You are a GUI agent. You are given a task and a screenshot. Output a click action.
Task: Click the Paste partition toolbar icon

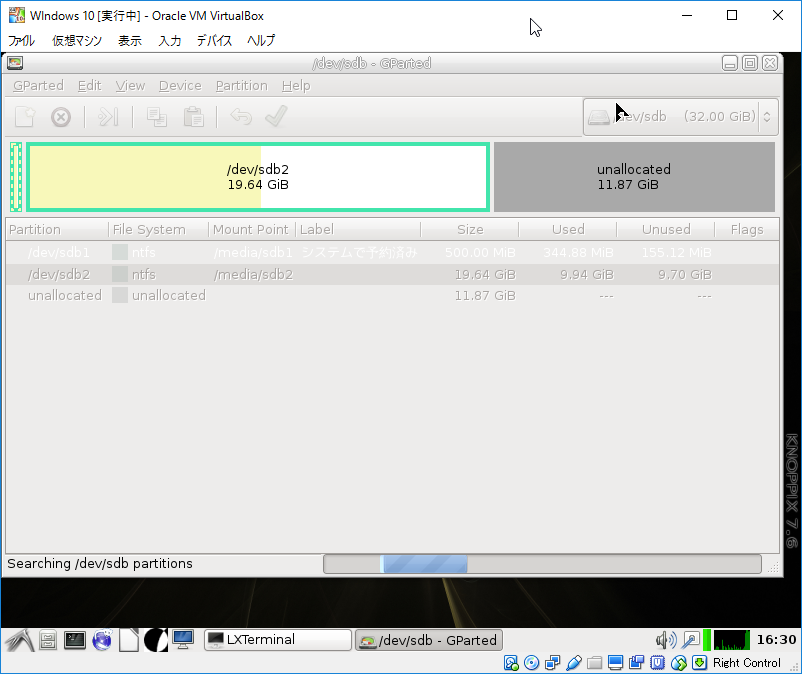pyautogui.click(x=194, y=117)
